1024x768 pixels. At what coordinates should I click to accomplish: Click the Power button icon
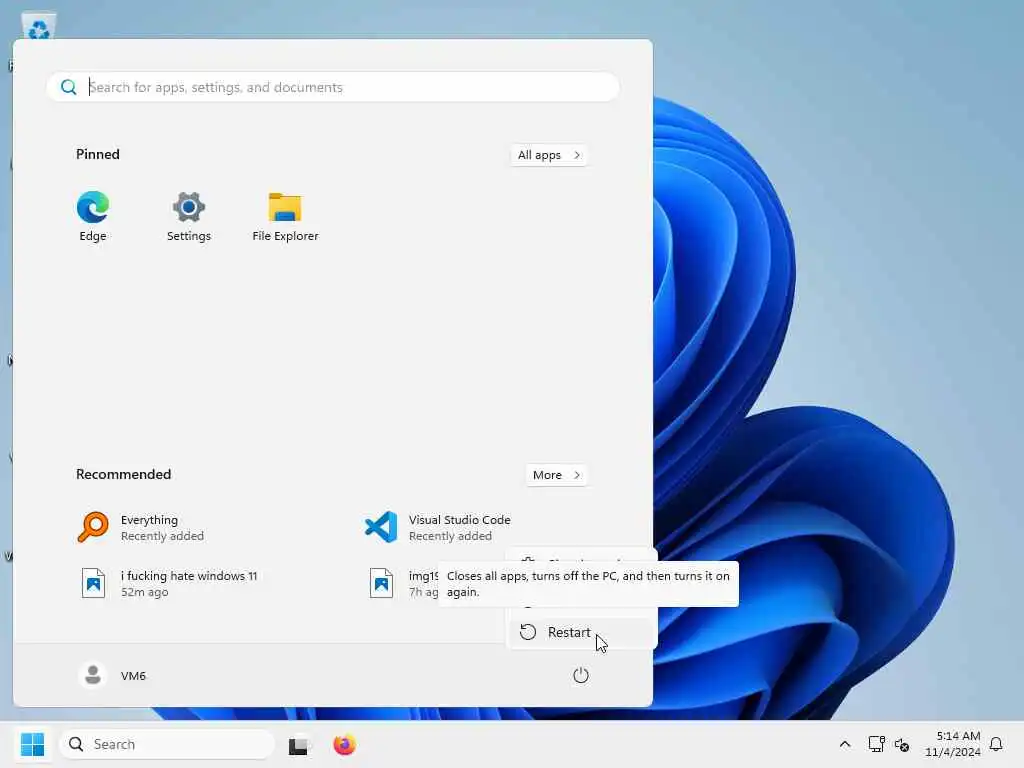pyautogui.click(x=581, y=675)
